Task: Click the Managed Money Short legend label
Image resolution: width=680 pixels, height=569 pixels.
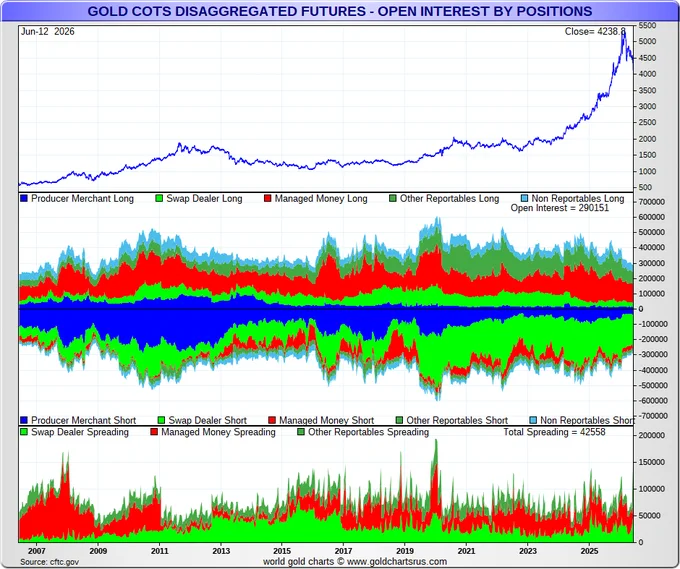Action: (x=326, y=420)
